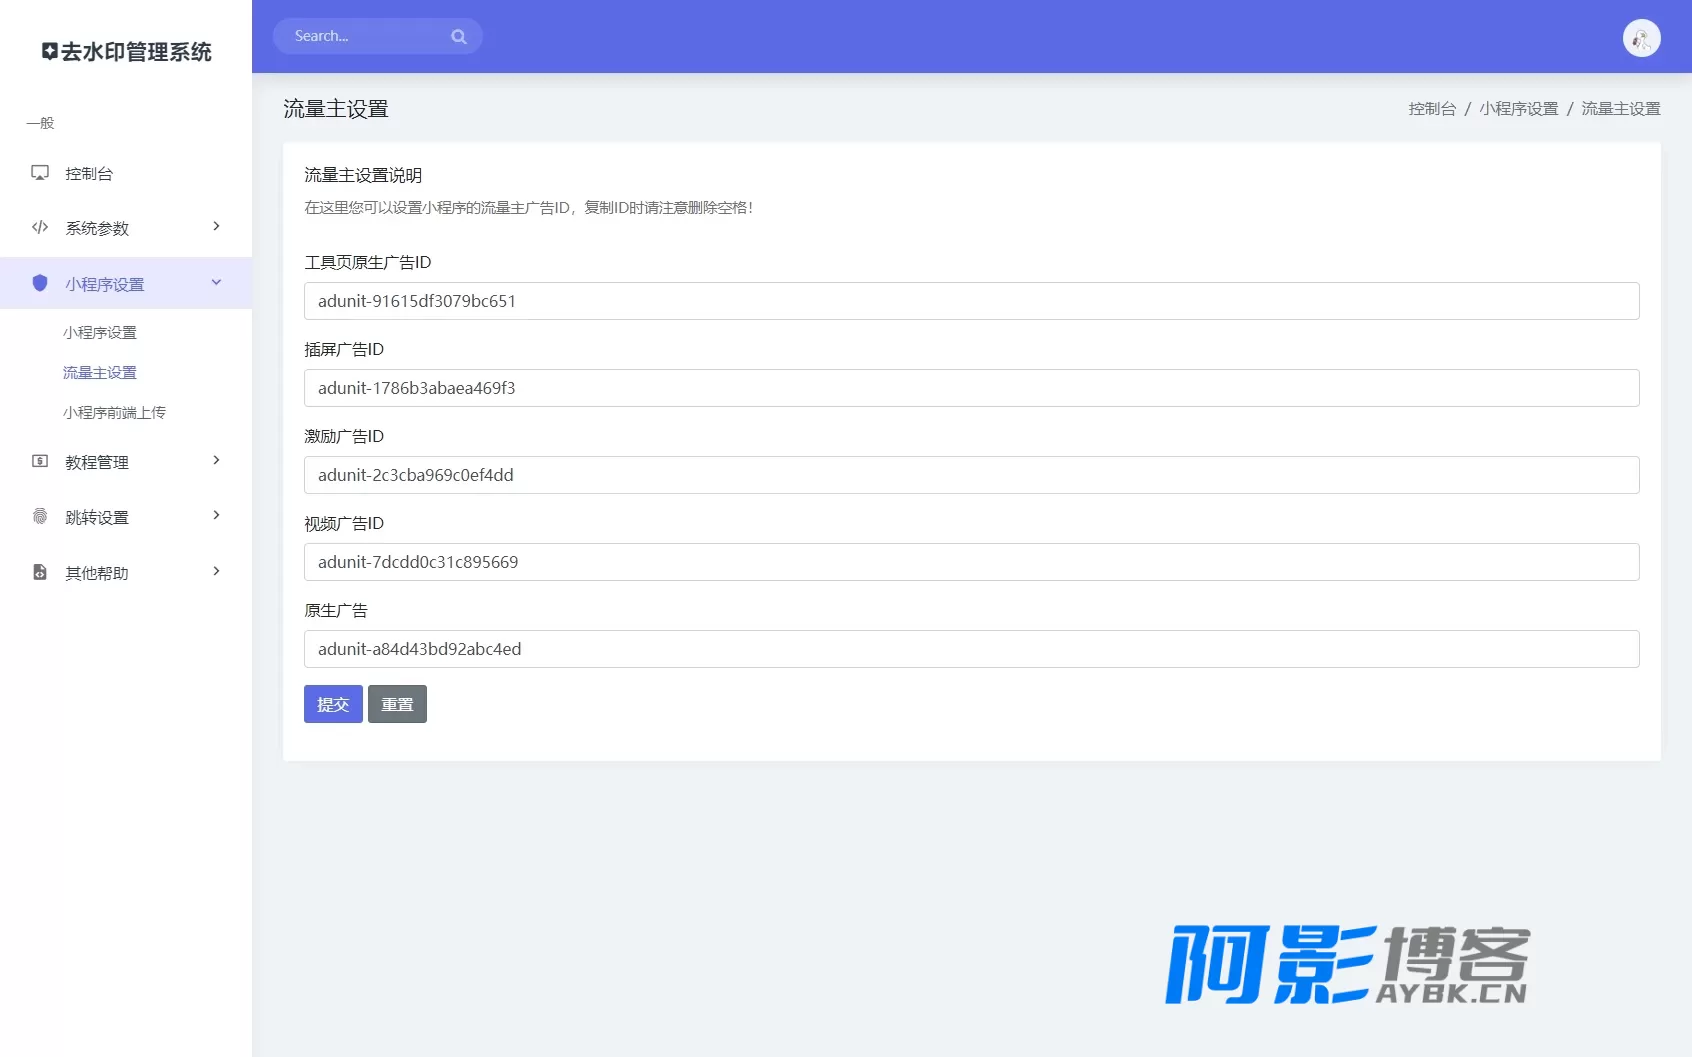This screenshot has width=1692, height=1057.
Task: Go to 控制台 breadcrumb link
Action: (1432, 109)
